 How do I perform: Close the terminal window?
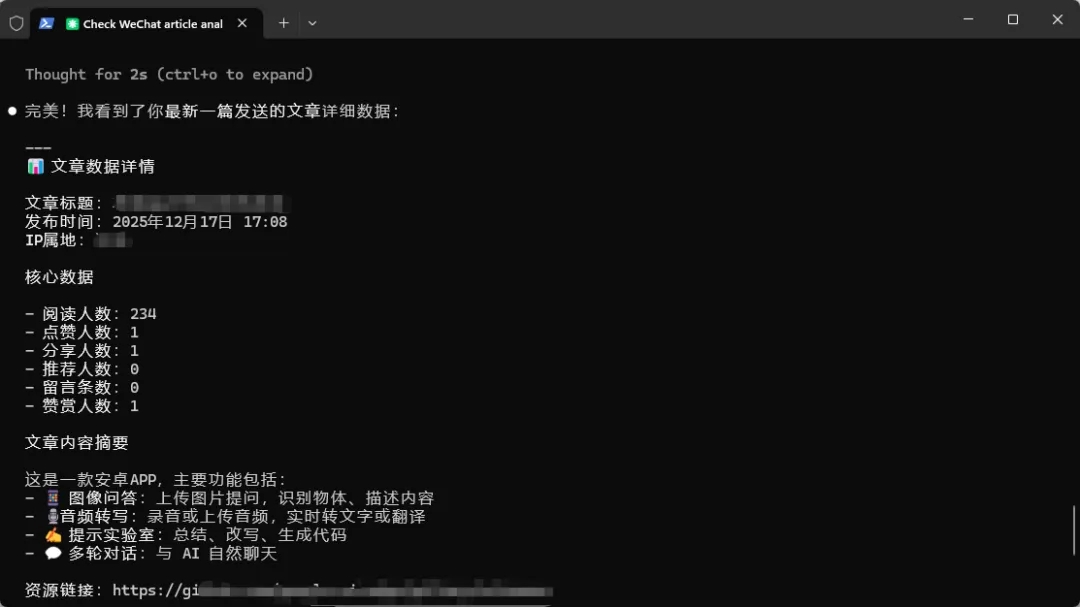[1057, 19]
